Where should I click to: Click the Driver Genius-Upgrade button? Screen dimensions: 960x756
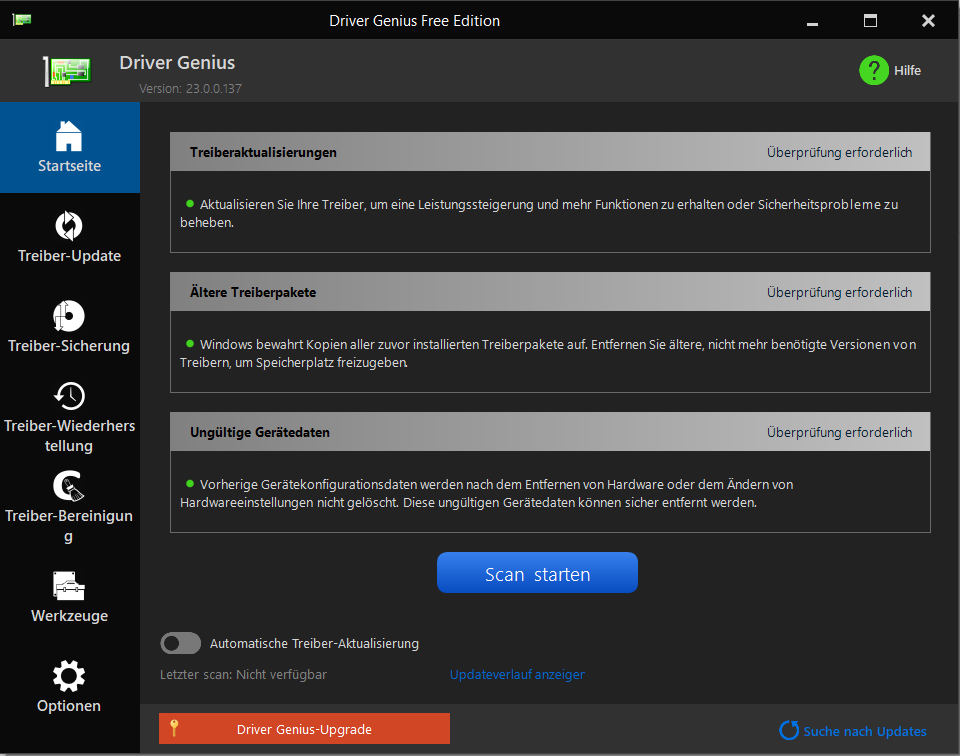(x=304, y=728)
